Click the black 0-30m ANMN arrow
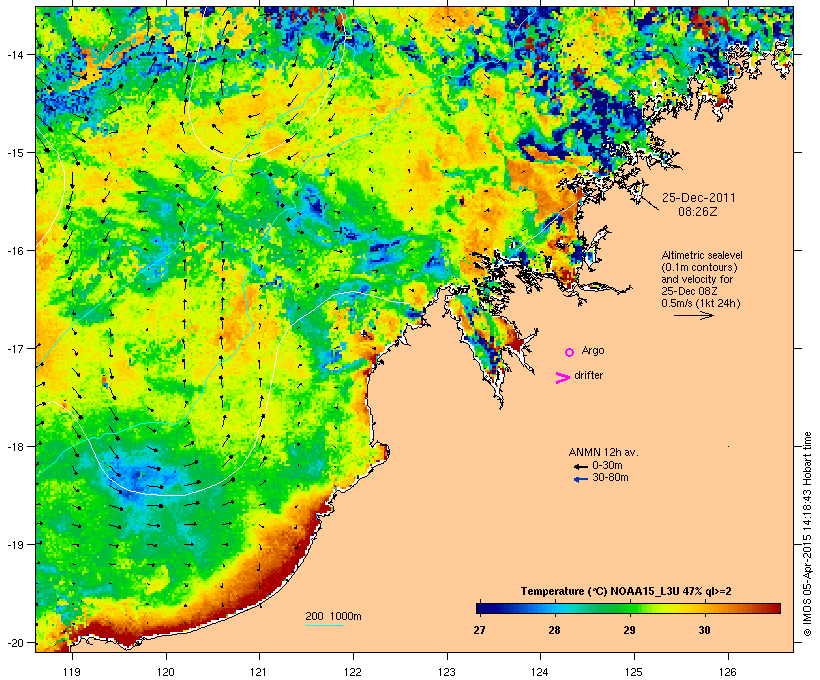 tap(580, 466)
